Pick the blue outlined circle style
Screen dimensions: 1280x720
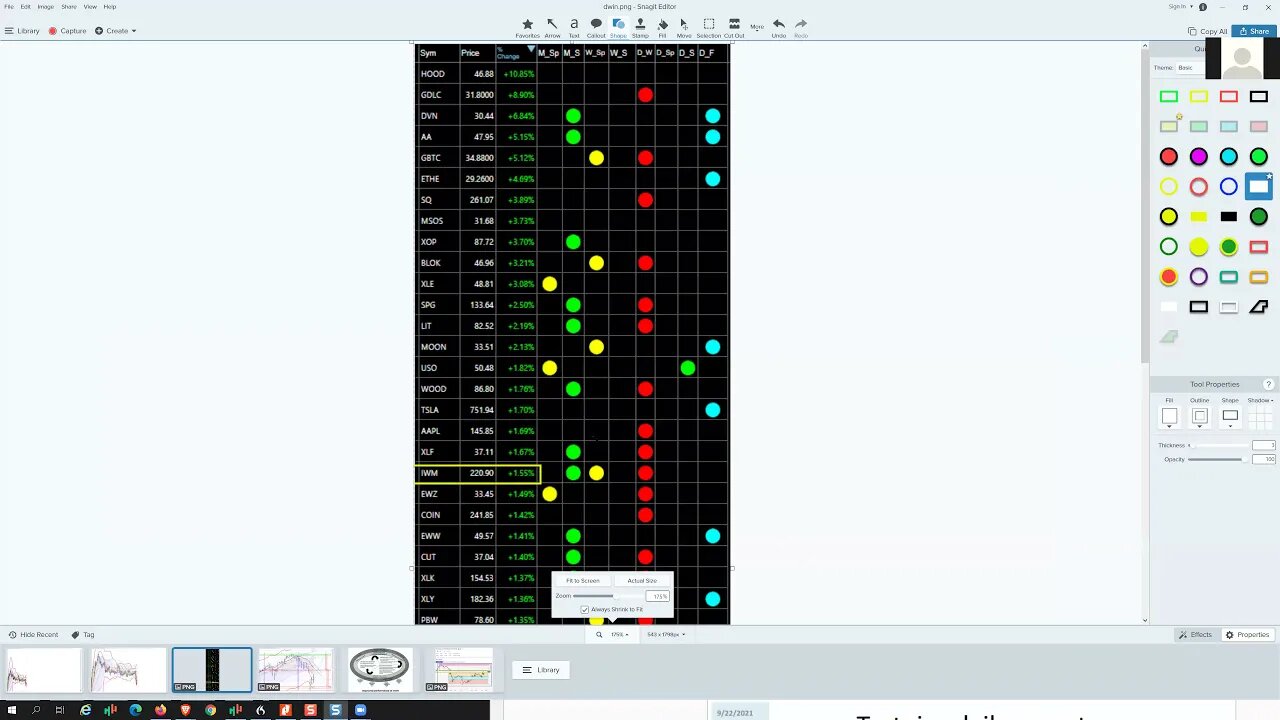tap(1229, 187)
